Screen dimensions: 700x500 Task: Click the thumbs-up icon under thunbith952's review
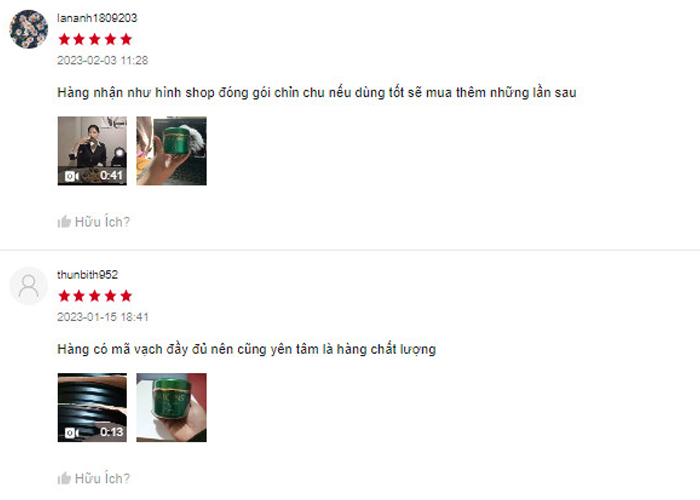(64, 478)
